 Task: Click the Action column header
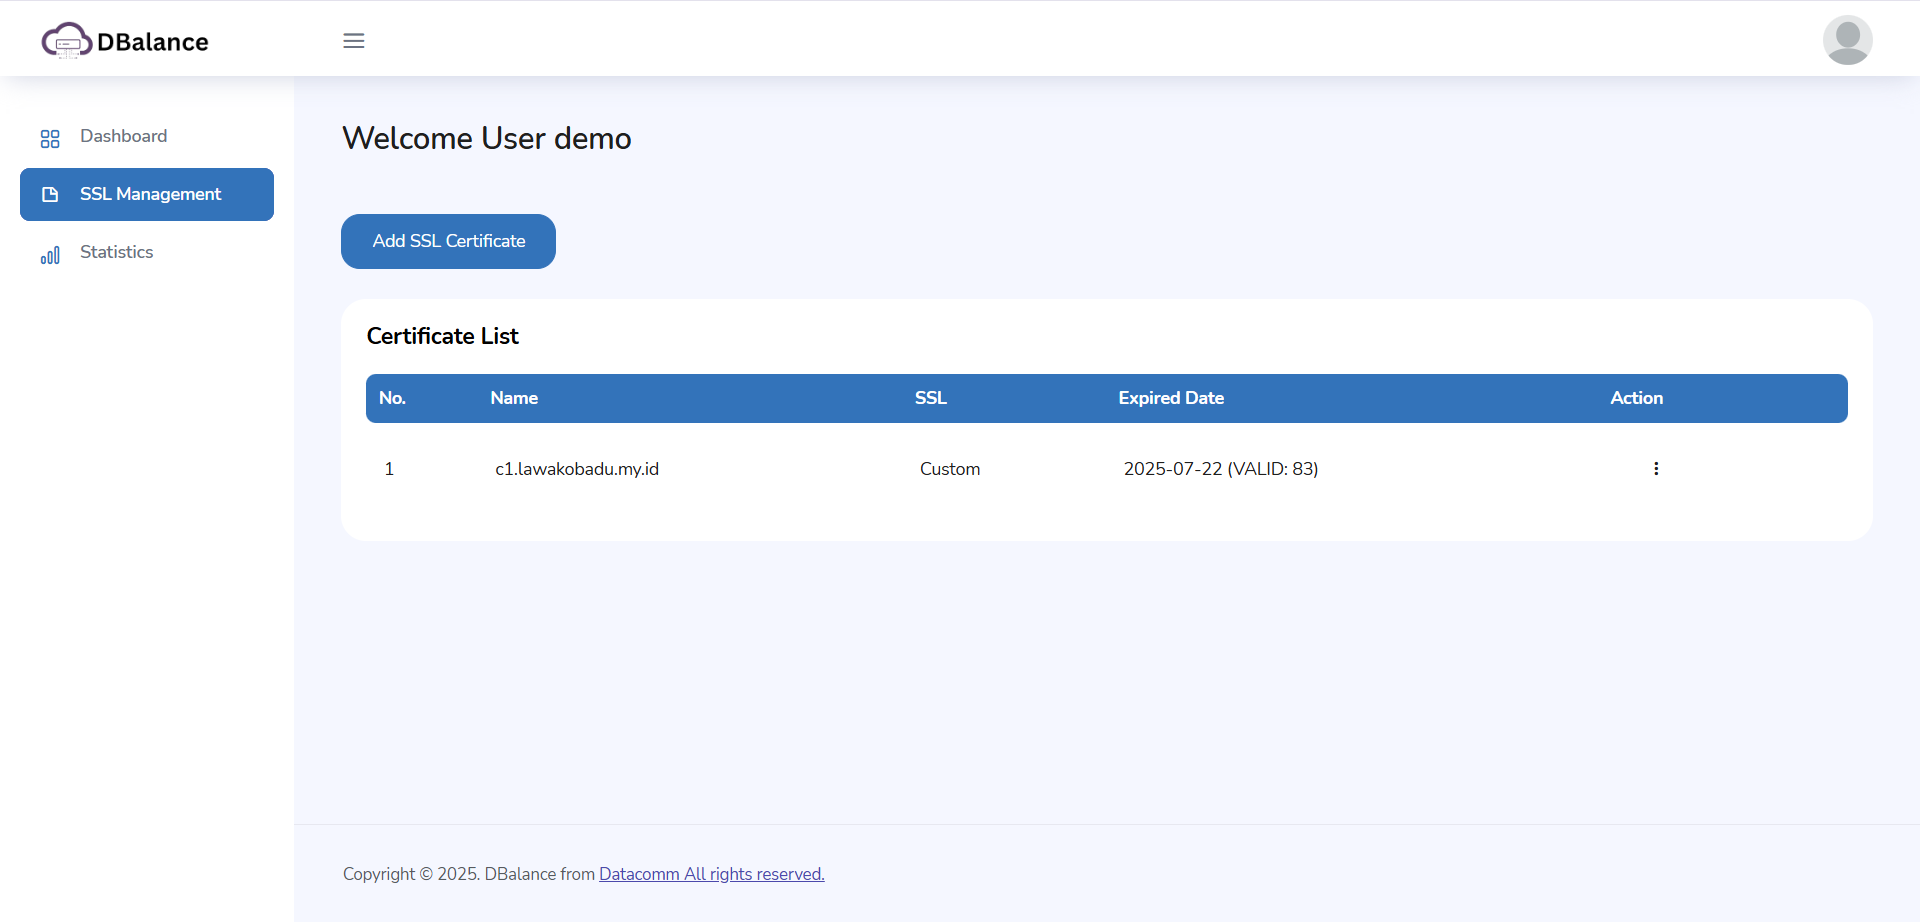[1636, 398]
